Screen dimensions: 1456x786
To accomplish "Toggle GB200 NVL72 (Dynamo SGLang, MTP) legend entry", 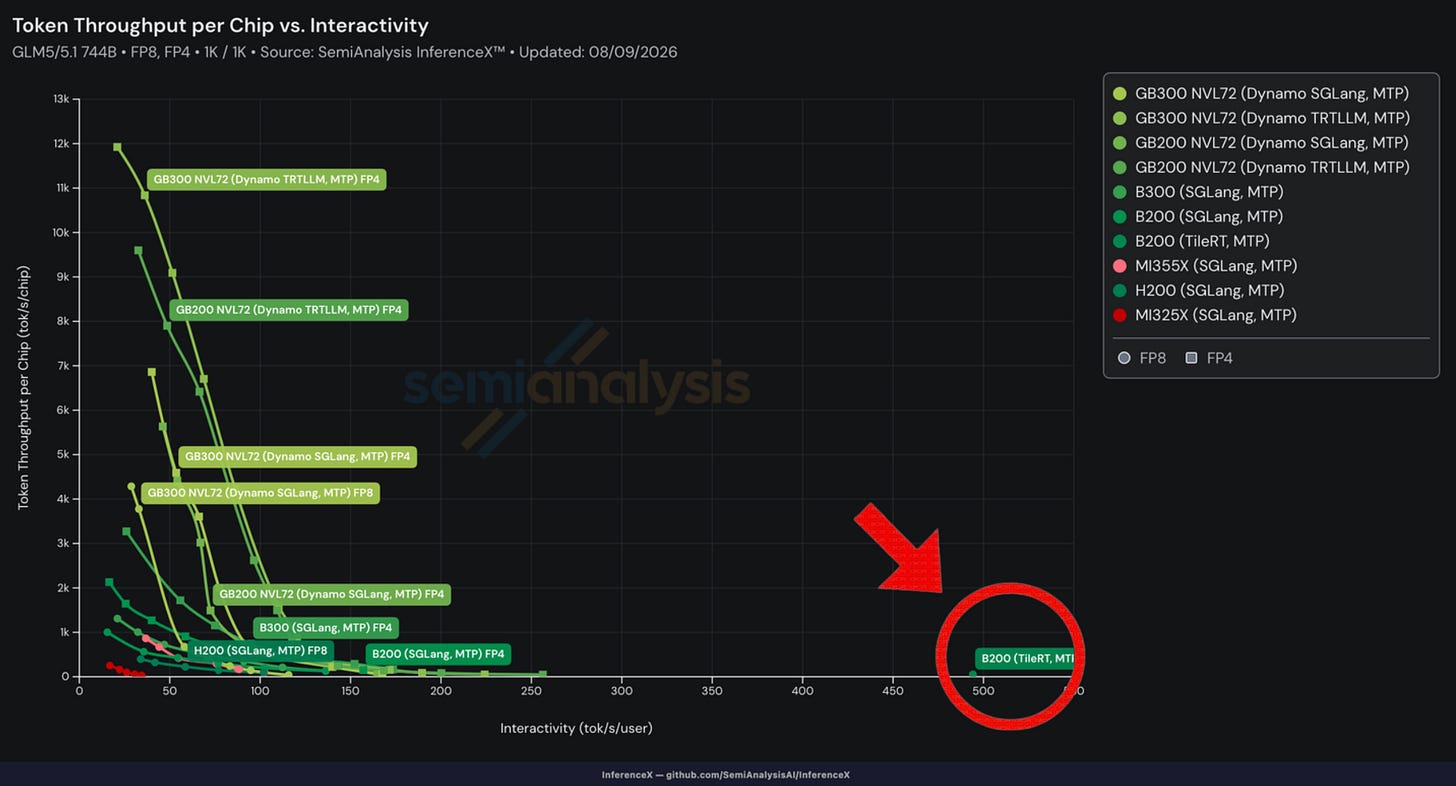I will pyautogui.click(x=1261, y=143).
